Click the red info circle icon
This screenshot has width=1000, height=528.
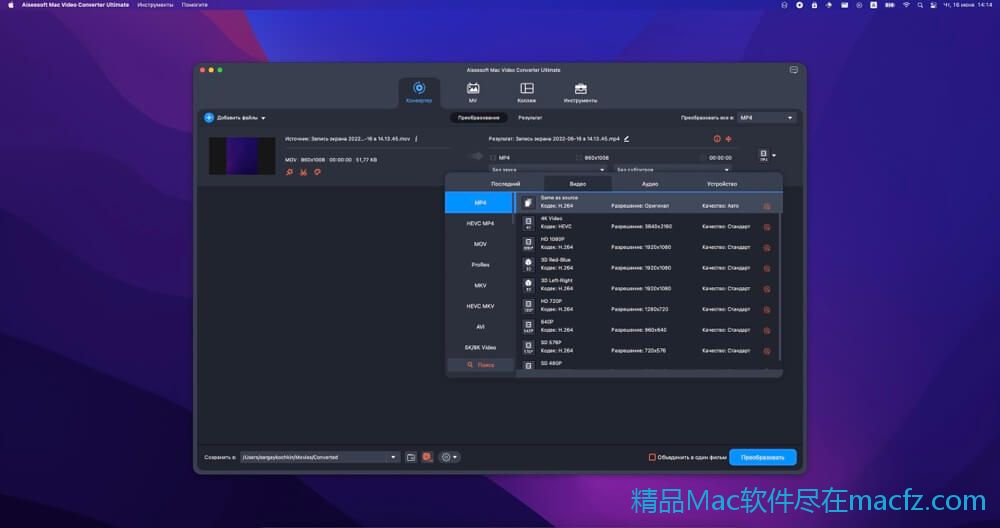717,138
